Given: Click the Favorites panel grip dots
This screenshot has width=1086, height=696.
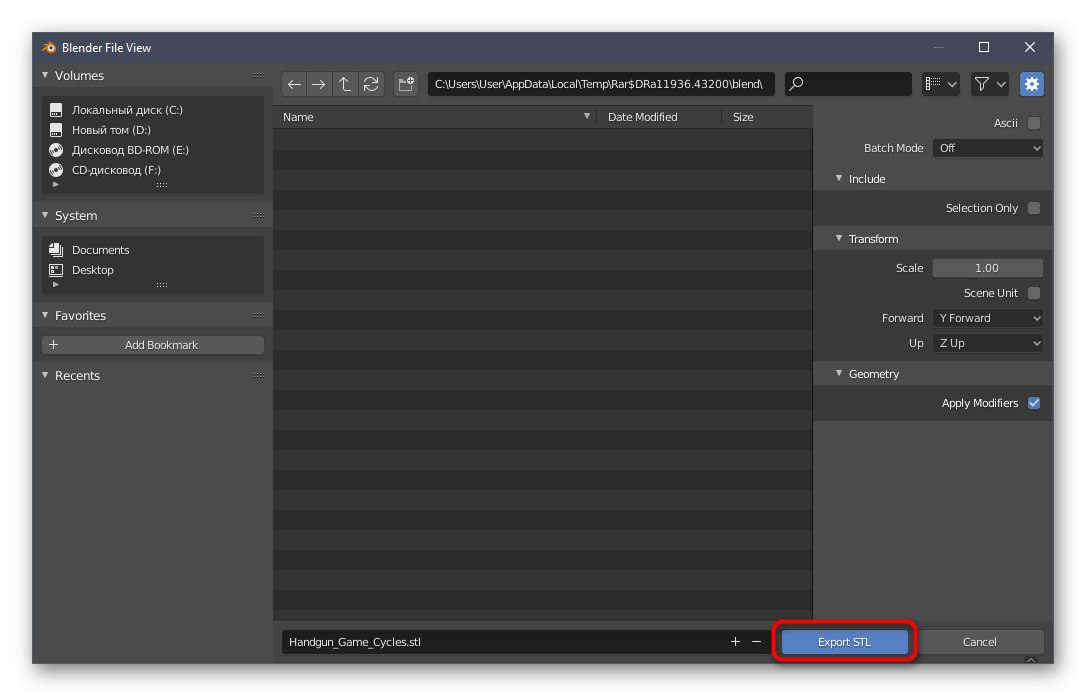Looking at the screenshot, I should pos(259,315).
